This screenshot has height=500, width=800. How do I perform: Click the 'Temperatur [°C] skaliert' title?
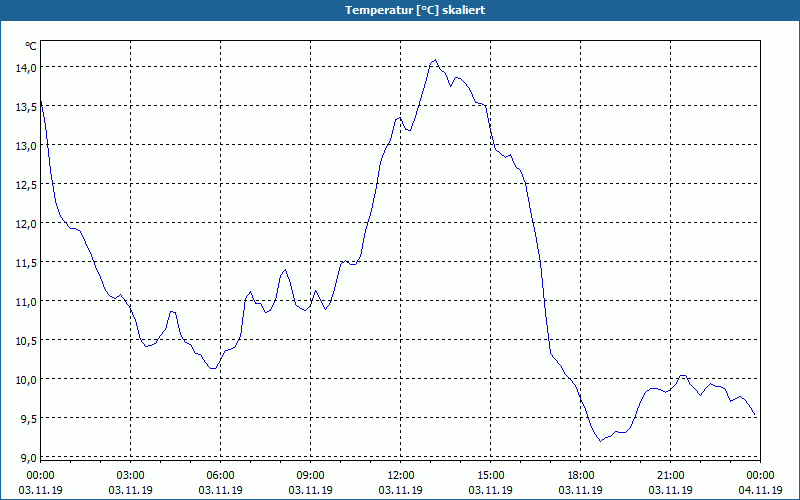(x=415, y=10)
